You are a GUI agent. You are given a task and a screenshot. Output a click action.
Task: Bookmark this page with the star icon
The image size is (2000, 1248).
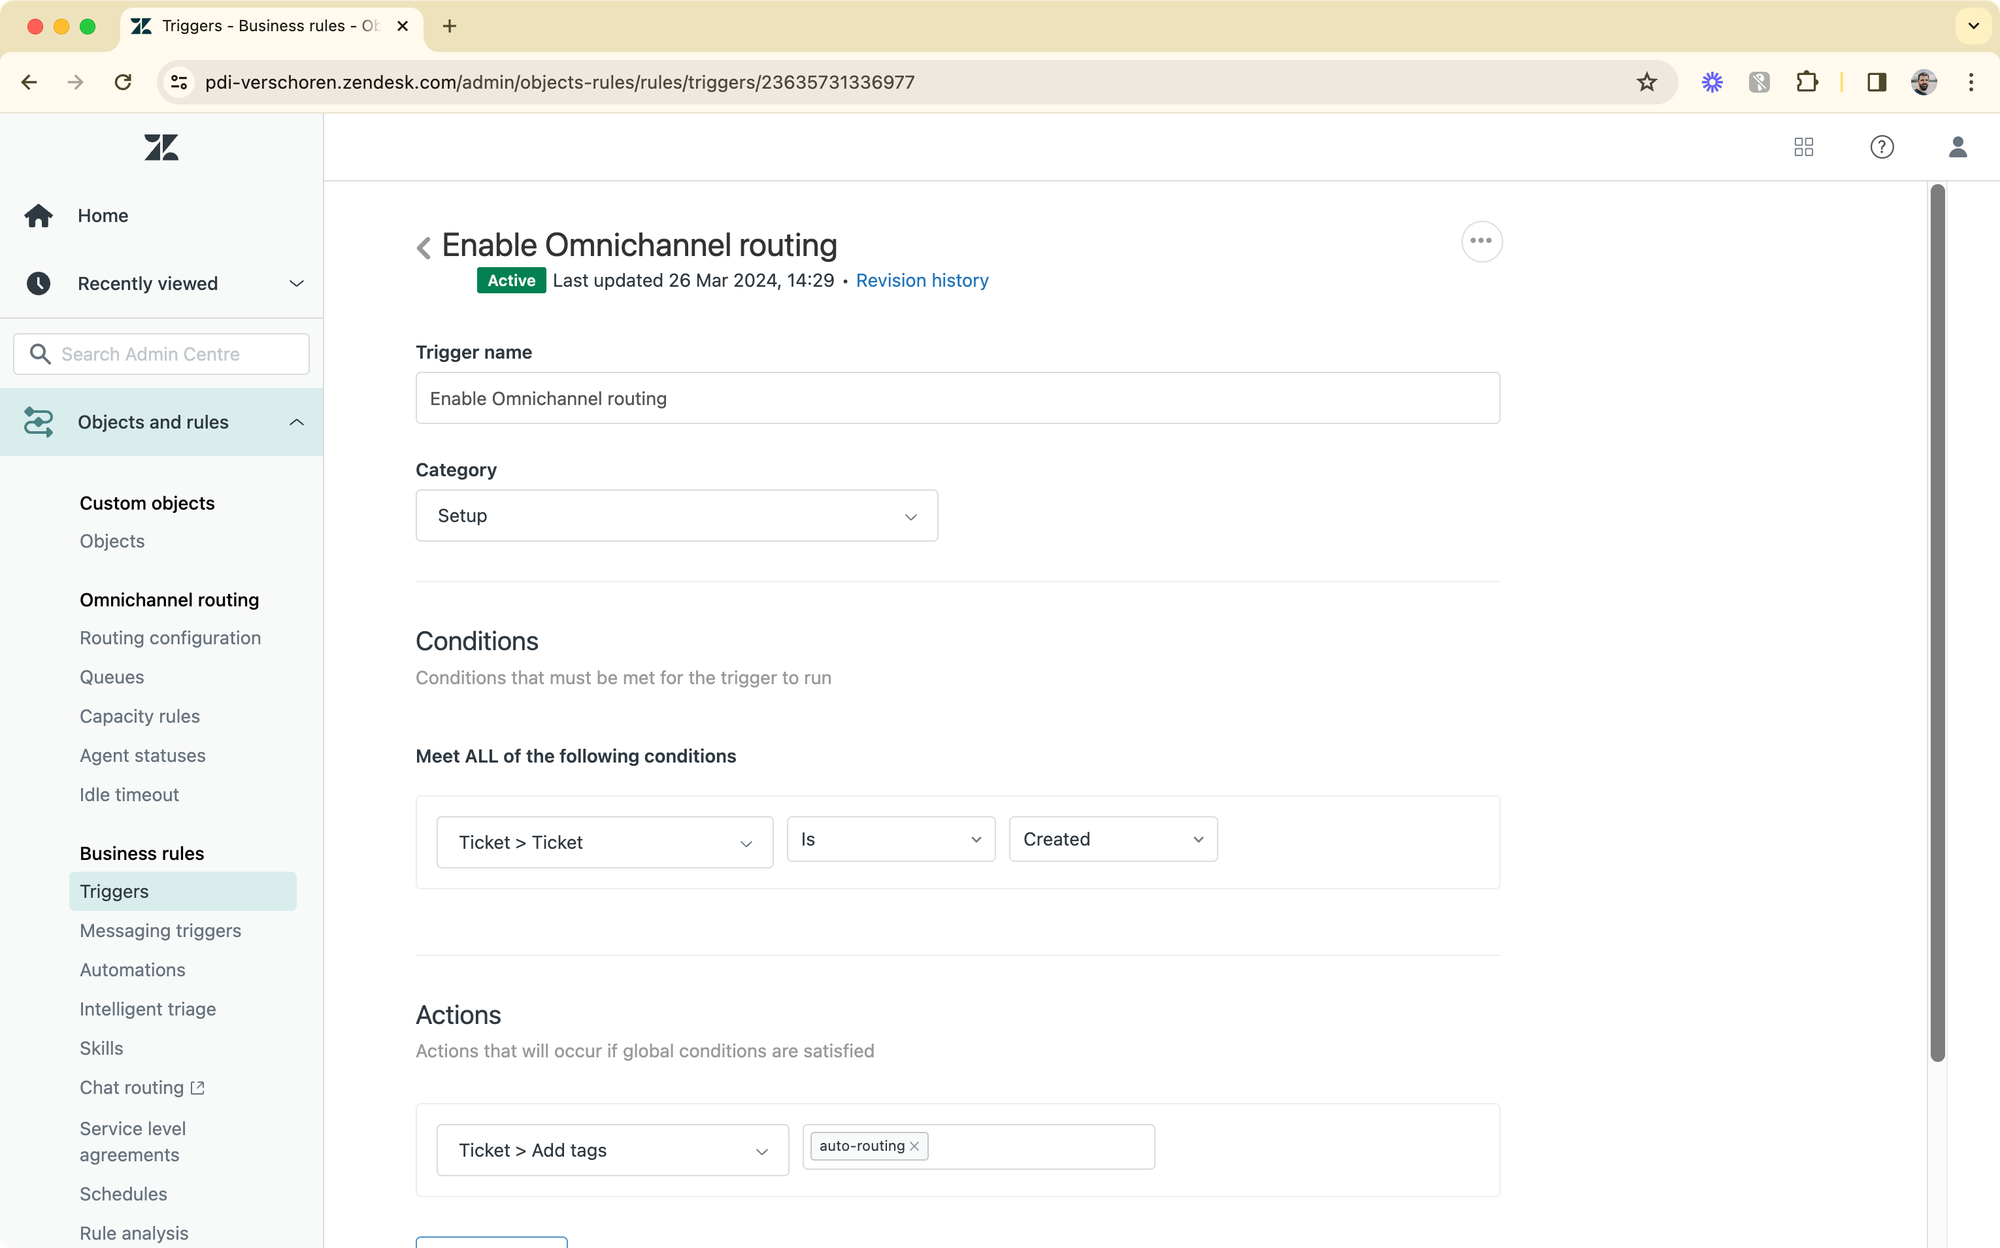1646,82
